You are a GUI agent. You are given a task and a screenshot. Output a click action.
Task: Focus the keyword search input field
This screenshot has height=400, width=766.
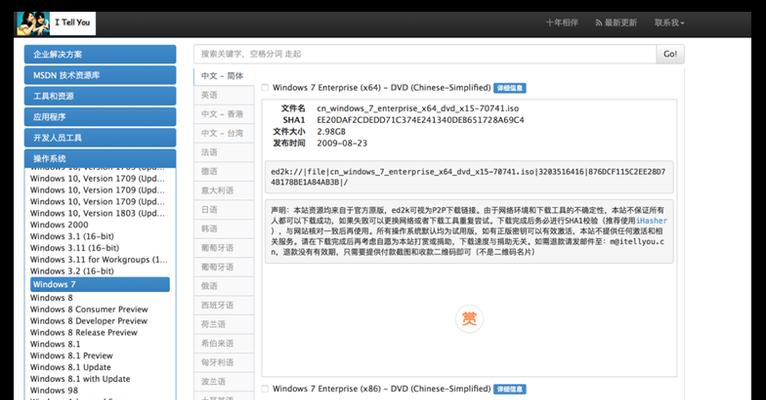pyautogui.click(x=425, y=54)
